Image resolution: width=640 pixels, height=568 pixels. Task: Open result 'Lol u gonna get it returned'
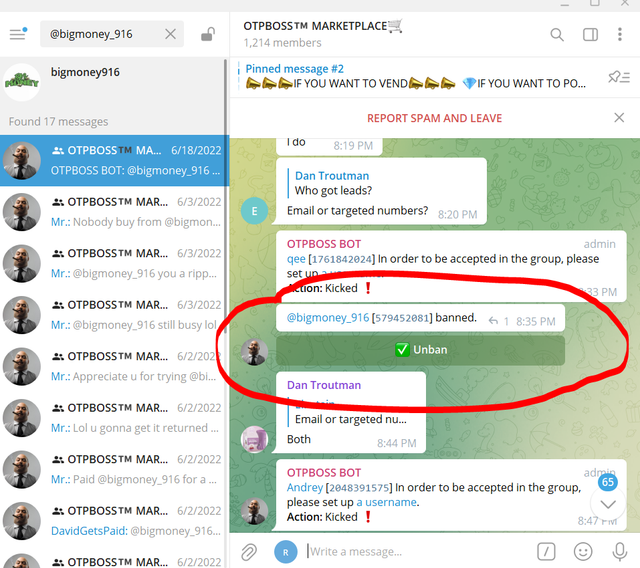(112, 417)
